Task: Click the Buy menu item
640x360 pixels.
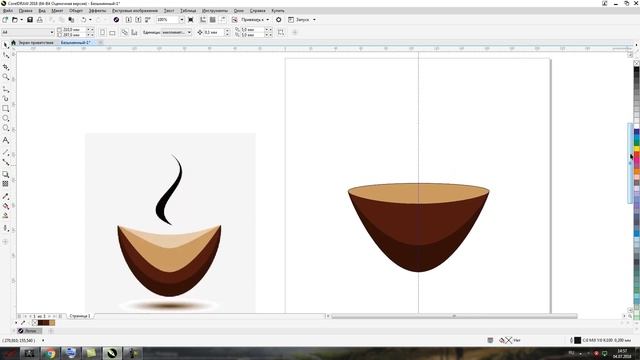Action: pos(278,11)
